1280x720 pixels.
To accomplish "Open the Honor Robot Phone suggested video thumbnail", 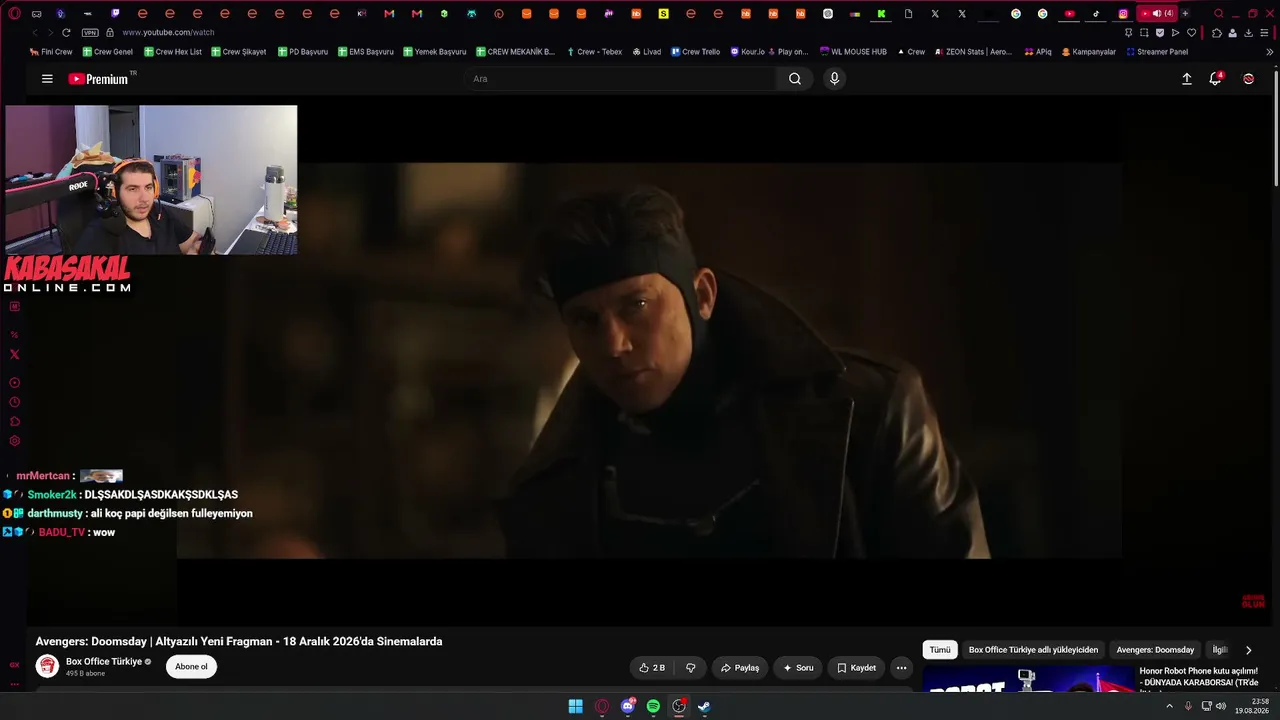I will pyautogui.click(x=1027, y=680).
